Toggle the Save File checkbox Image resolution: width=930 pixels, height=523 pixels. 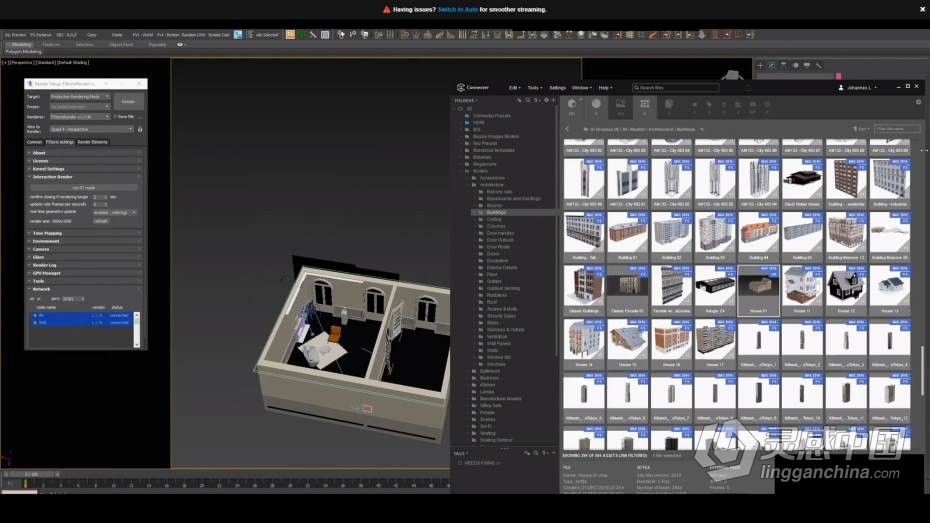pos(116,117)
